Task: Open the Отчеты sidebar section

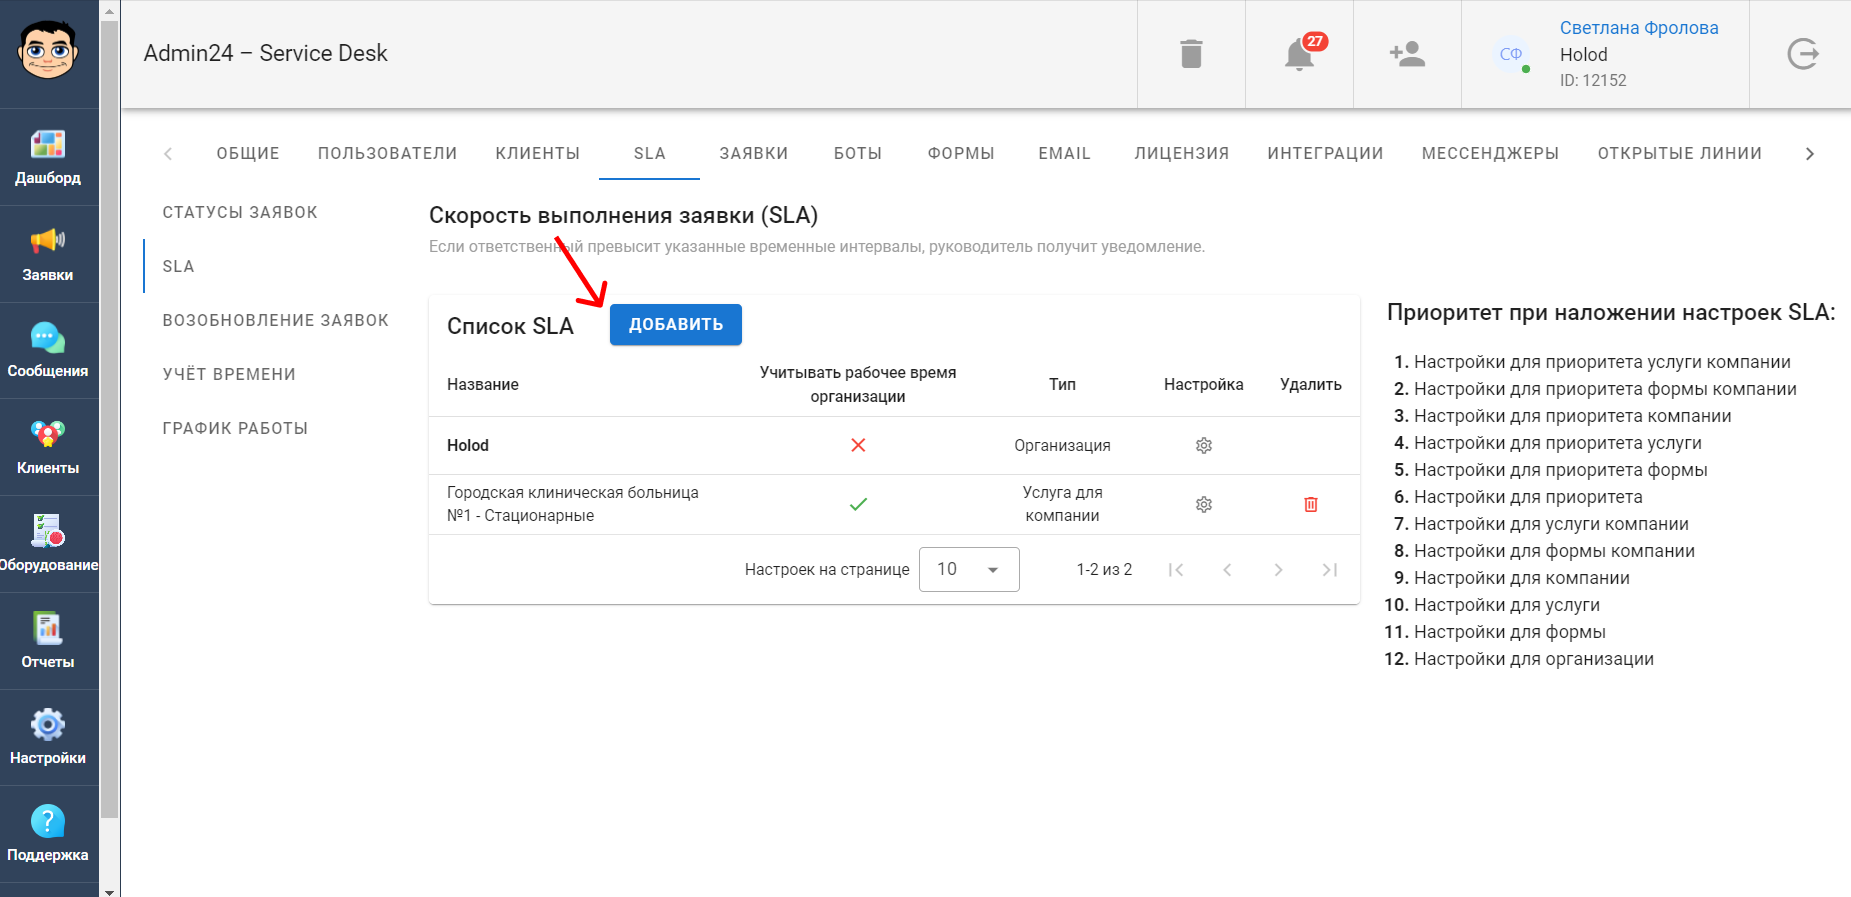Action: coord(48,641)
